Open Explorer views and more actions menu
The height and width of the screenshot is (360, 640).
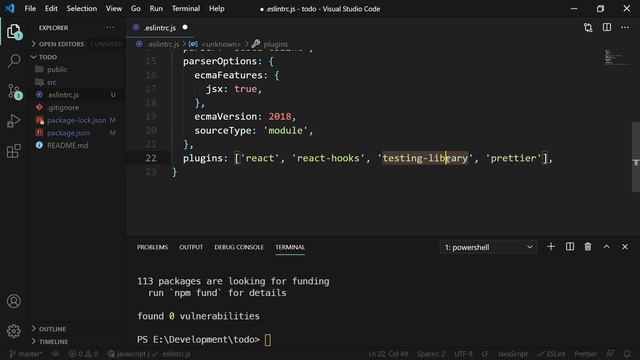click(x=110, y=28)
